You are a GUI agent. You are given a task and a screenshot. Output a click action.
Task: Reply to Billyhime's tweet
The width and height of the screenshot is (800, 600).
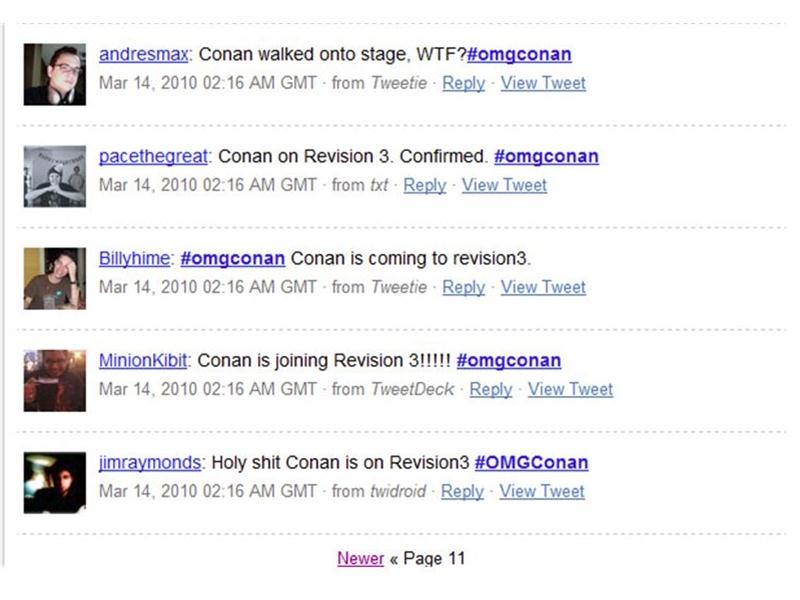click(464, 288)
